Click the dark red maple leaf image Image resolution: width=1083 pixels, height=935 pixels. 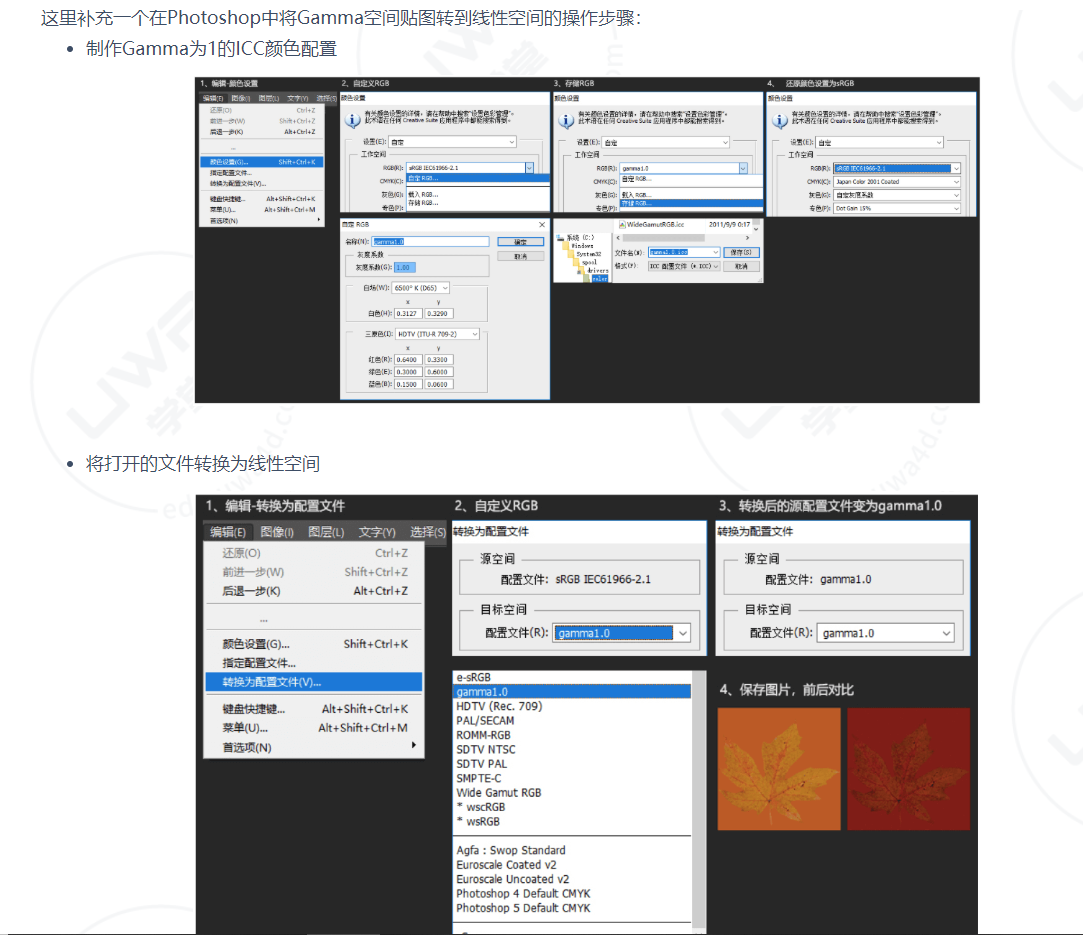[908, 769]
